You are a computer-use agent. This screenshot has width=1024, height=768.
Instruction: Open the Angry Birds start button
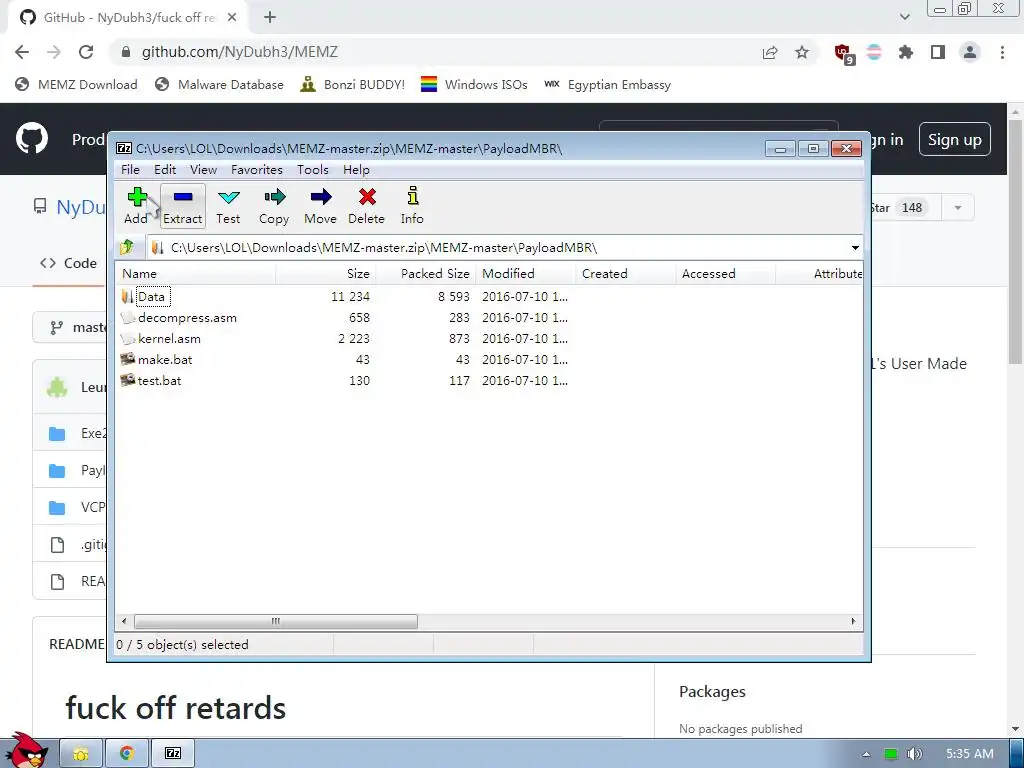pyautogui.click(x=26, y=751)
